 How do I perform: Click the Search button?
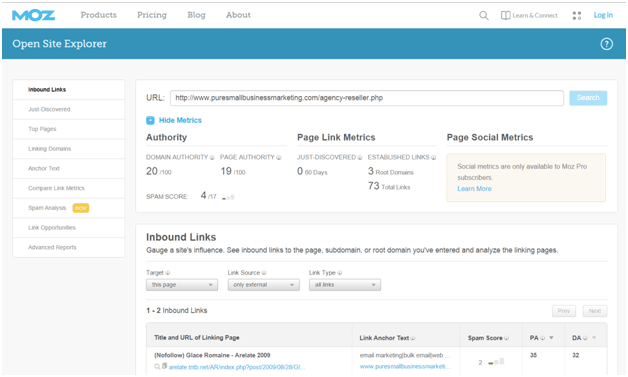click(588, 98)
